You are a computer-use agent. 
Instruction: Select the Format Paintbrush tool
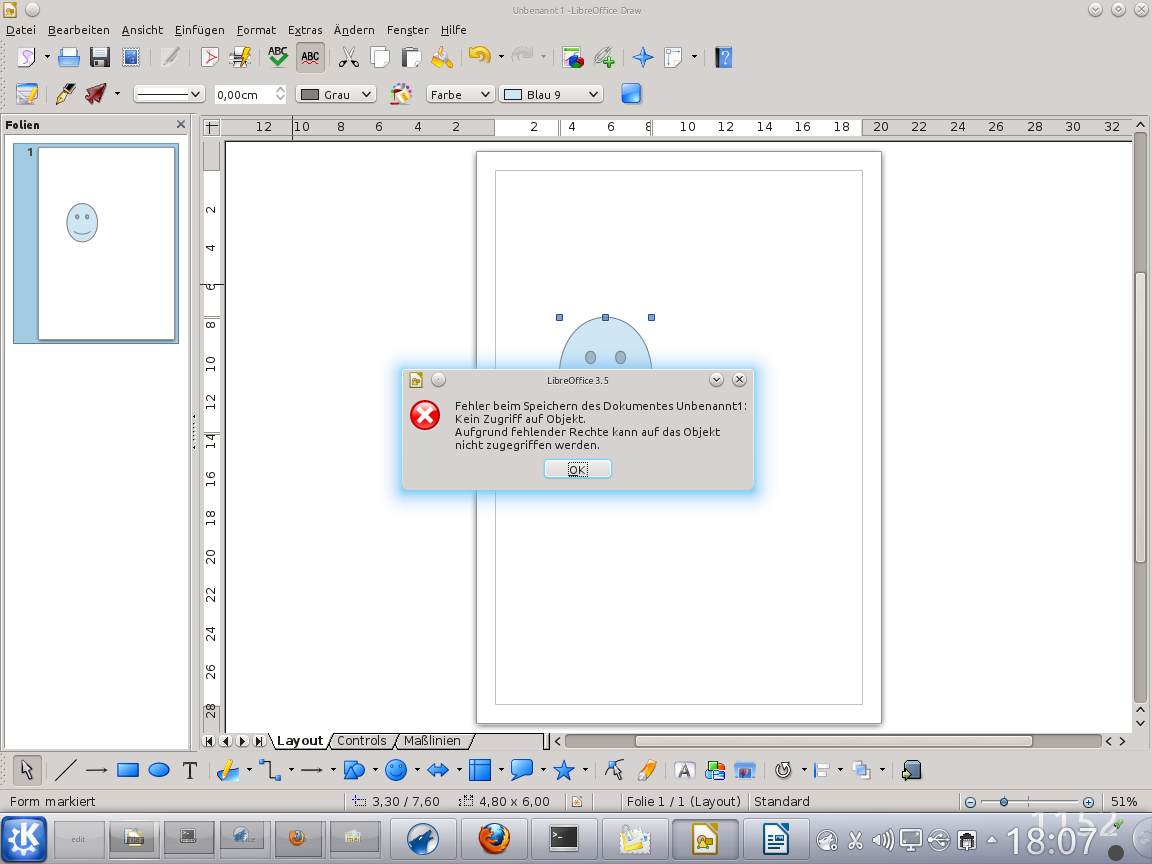[442, 57]
